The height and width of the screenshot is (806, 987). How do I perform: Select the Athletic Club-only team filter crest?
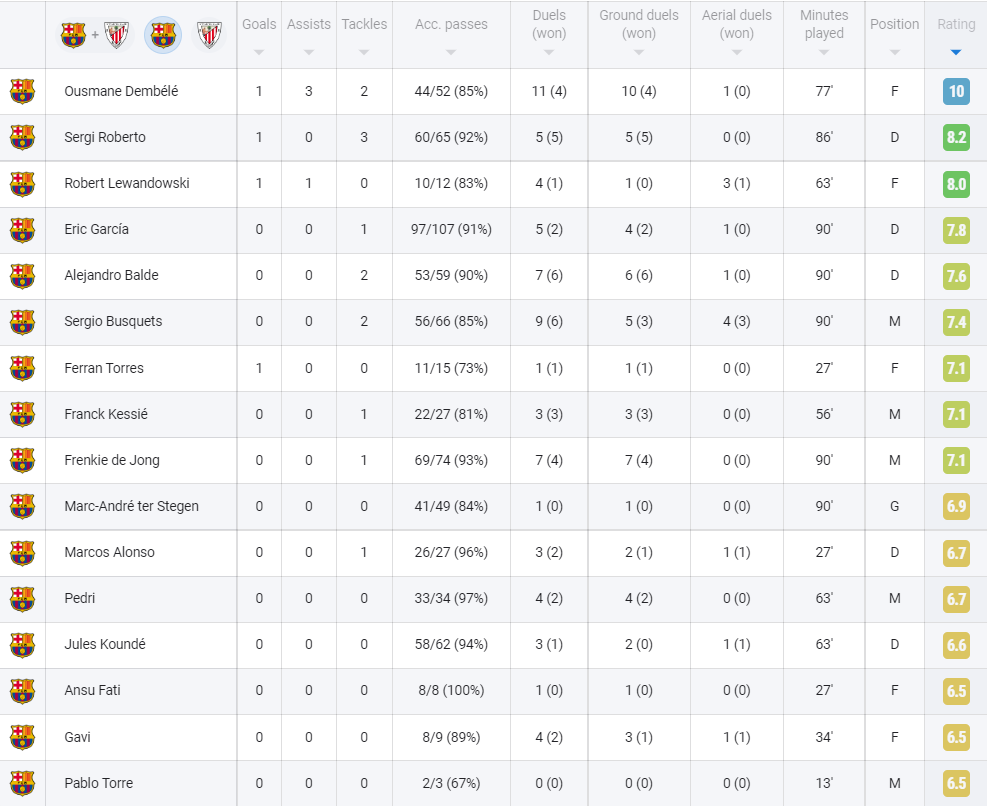[x=209, y=35]
